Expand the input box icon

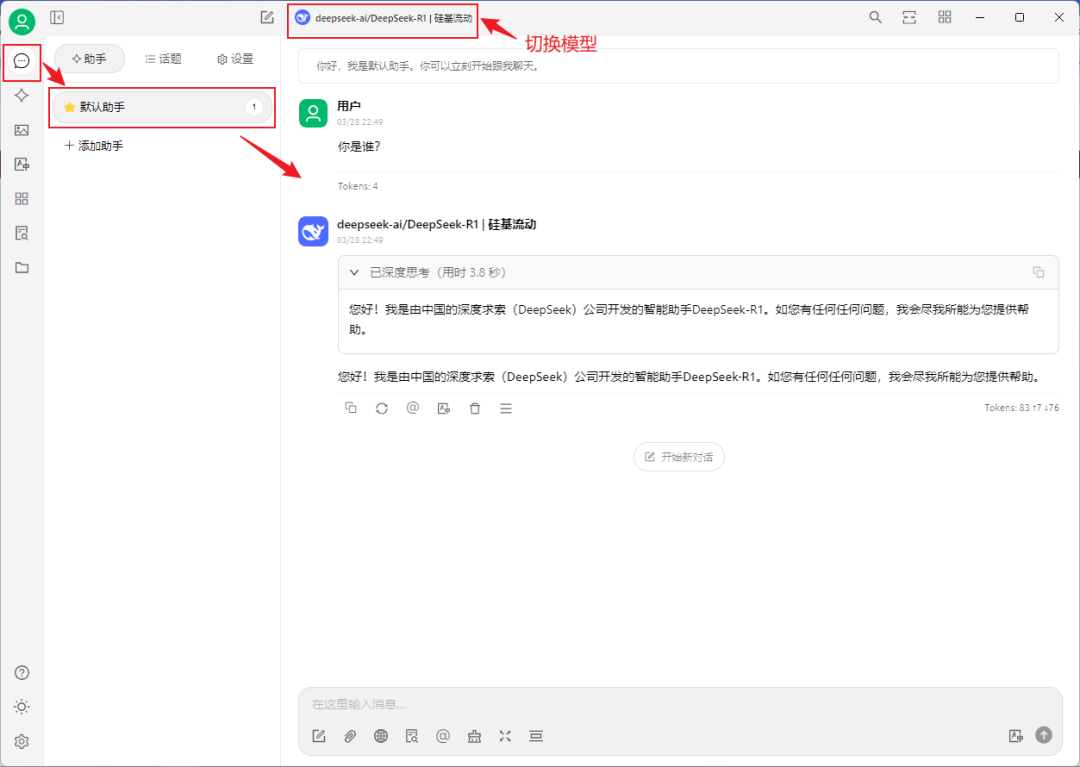505,736
